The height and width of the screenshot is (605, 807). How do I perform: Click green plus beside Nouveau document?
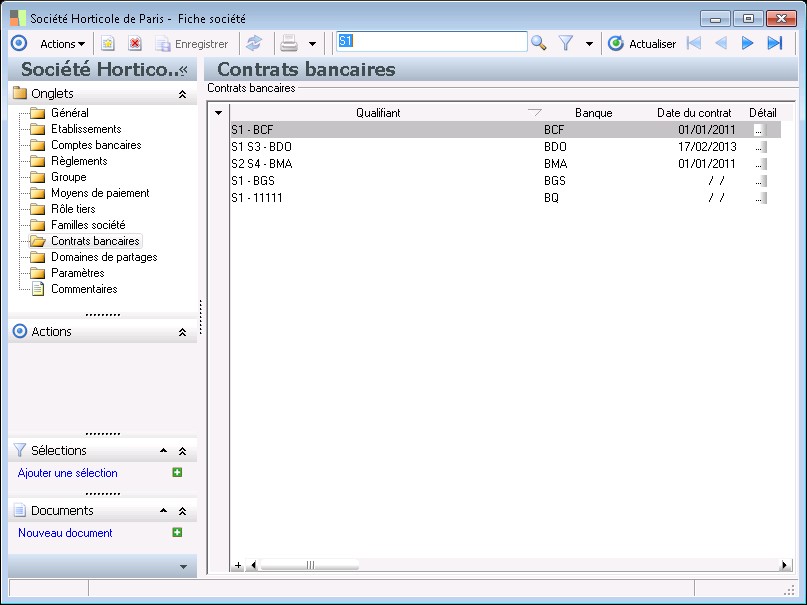[x=177, y=533]
